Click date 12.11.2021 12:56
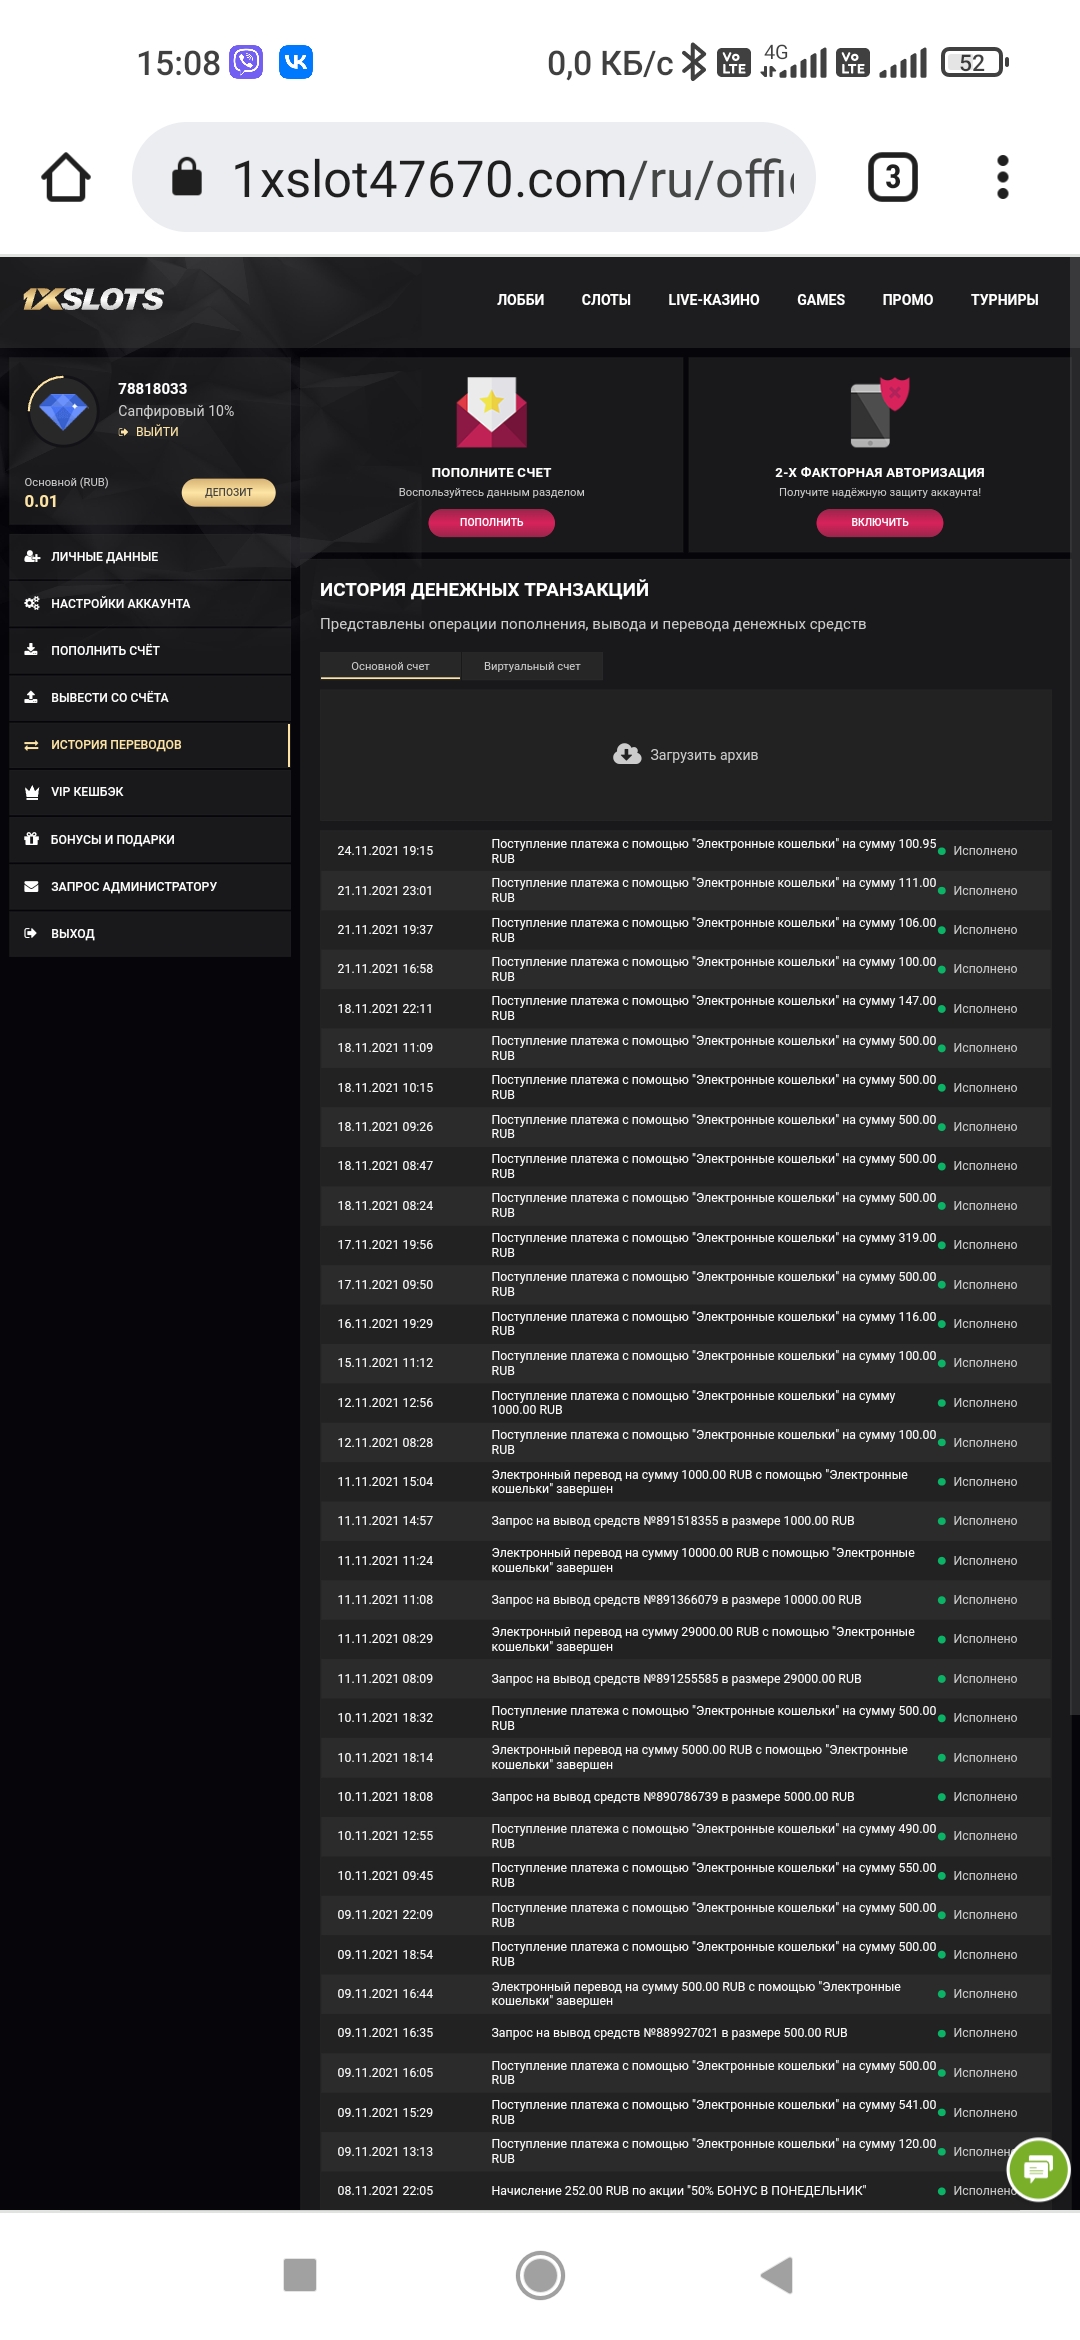 point(385,1403)
